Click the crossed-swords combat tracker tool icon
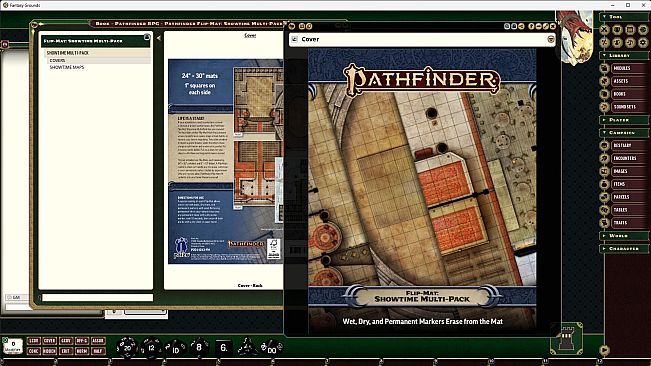This screenshot has width=651, height=366. point(604,29)
